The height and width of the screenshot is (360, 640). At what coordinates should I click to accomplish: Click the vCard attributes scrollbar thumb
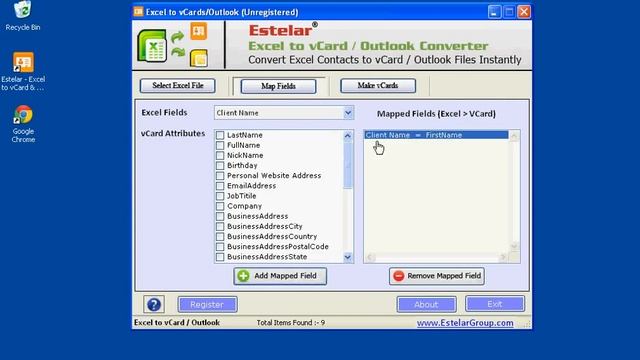(x=348, y=165)
